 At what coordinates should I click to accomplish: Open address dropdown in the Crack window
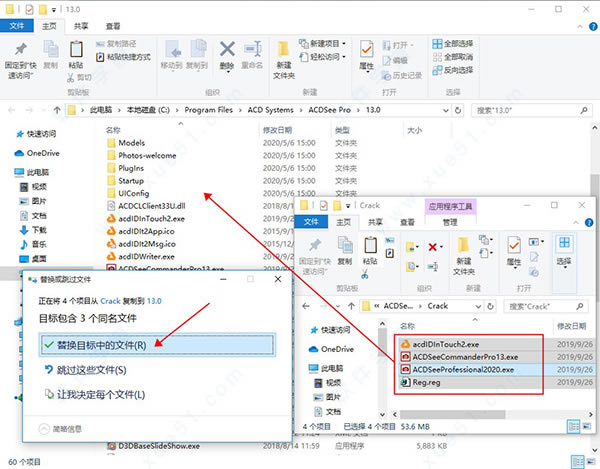coord(478,306)
